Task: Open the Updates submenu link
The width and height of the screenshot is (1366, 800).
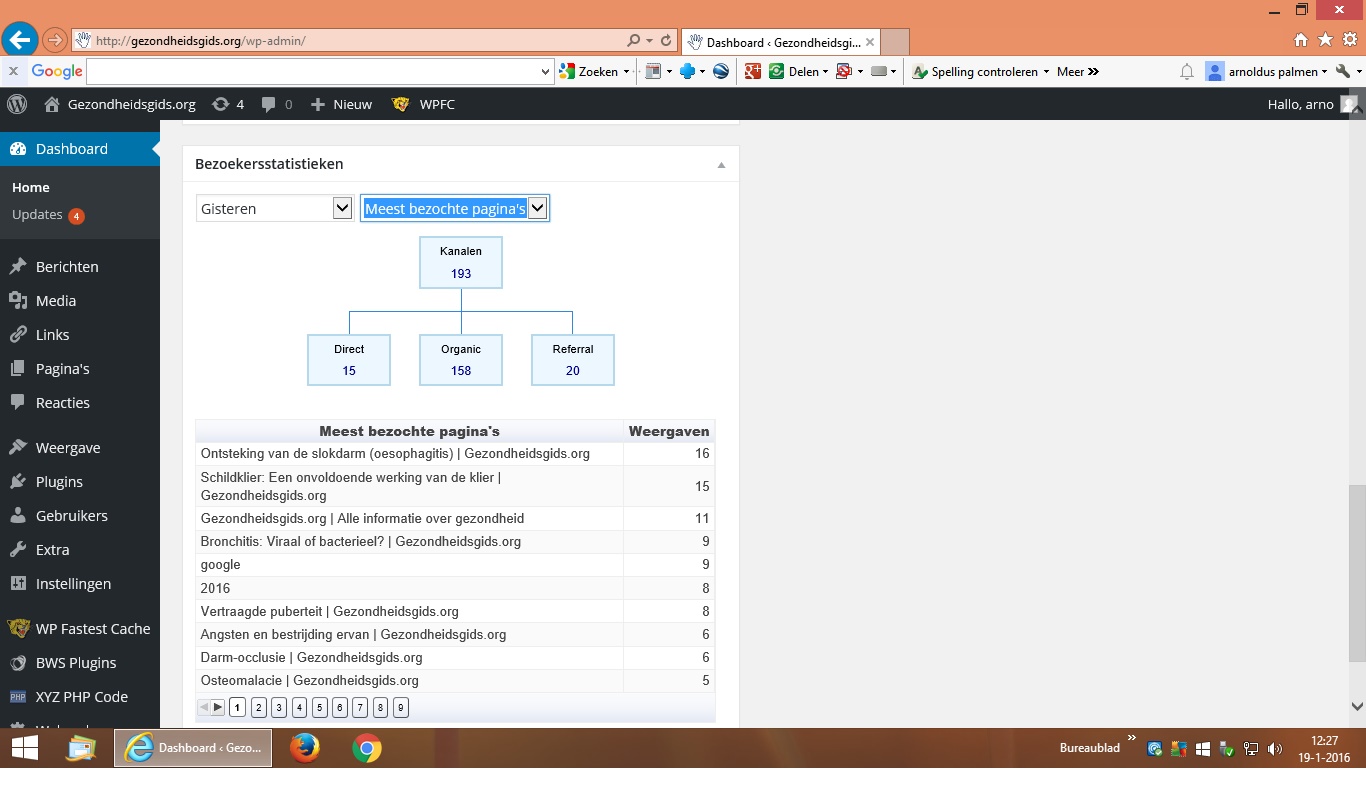Action: tap(47, 215)
